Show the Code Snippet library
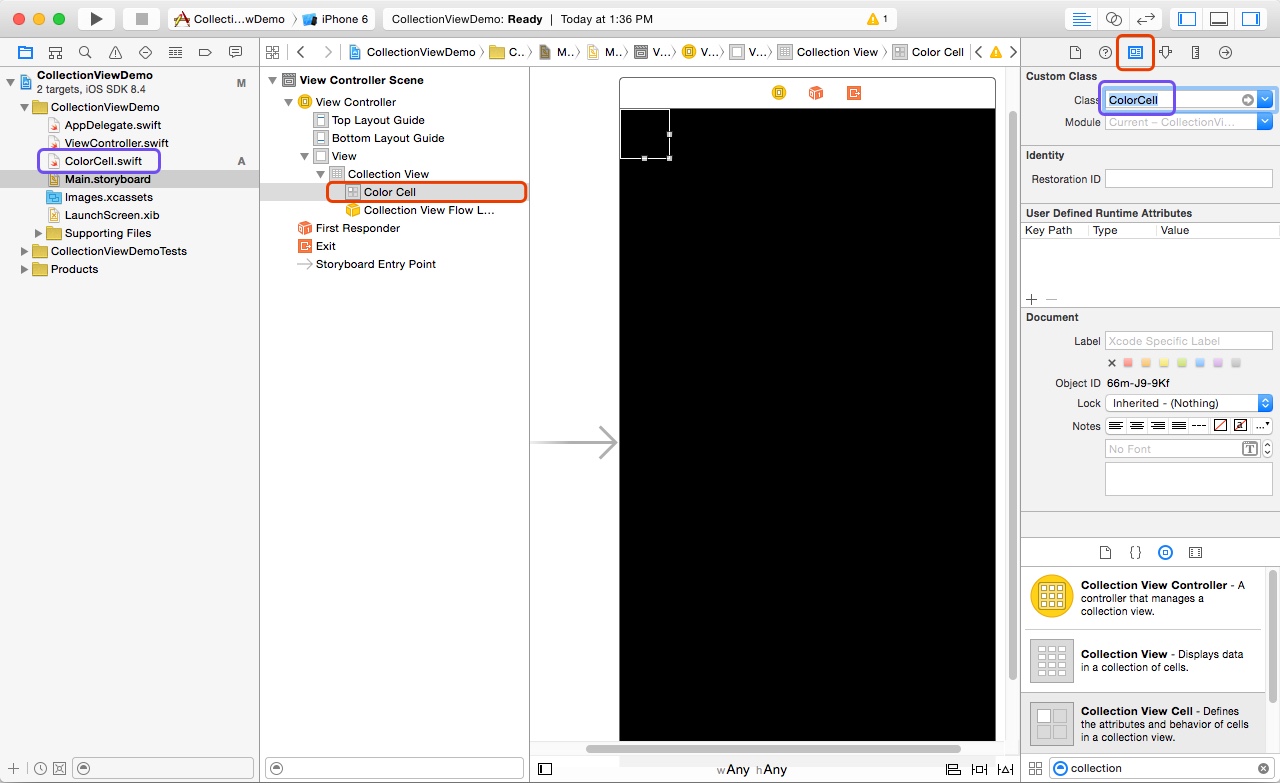This screenshot has height=783, width=1280. [x=1135, y=552]
